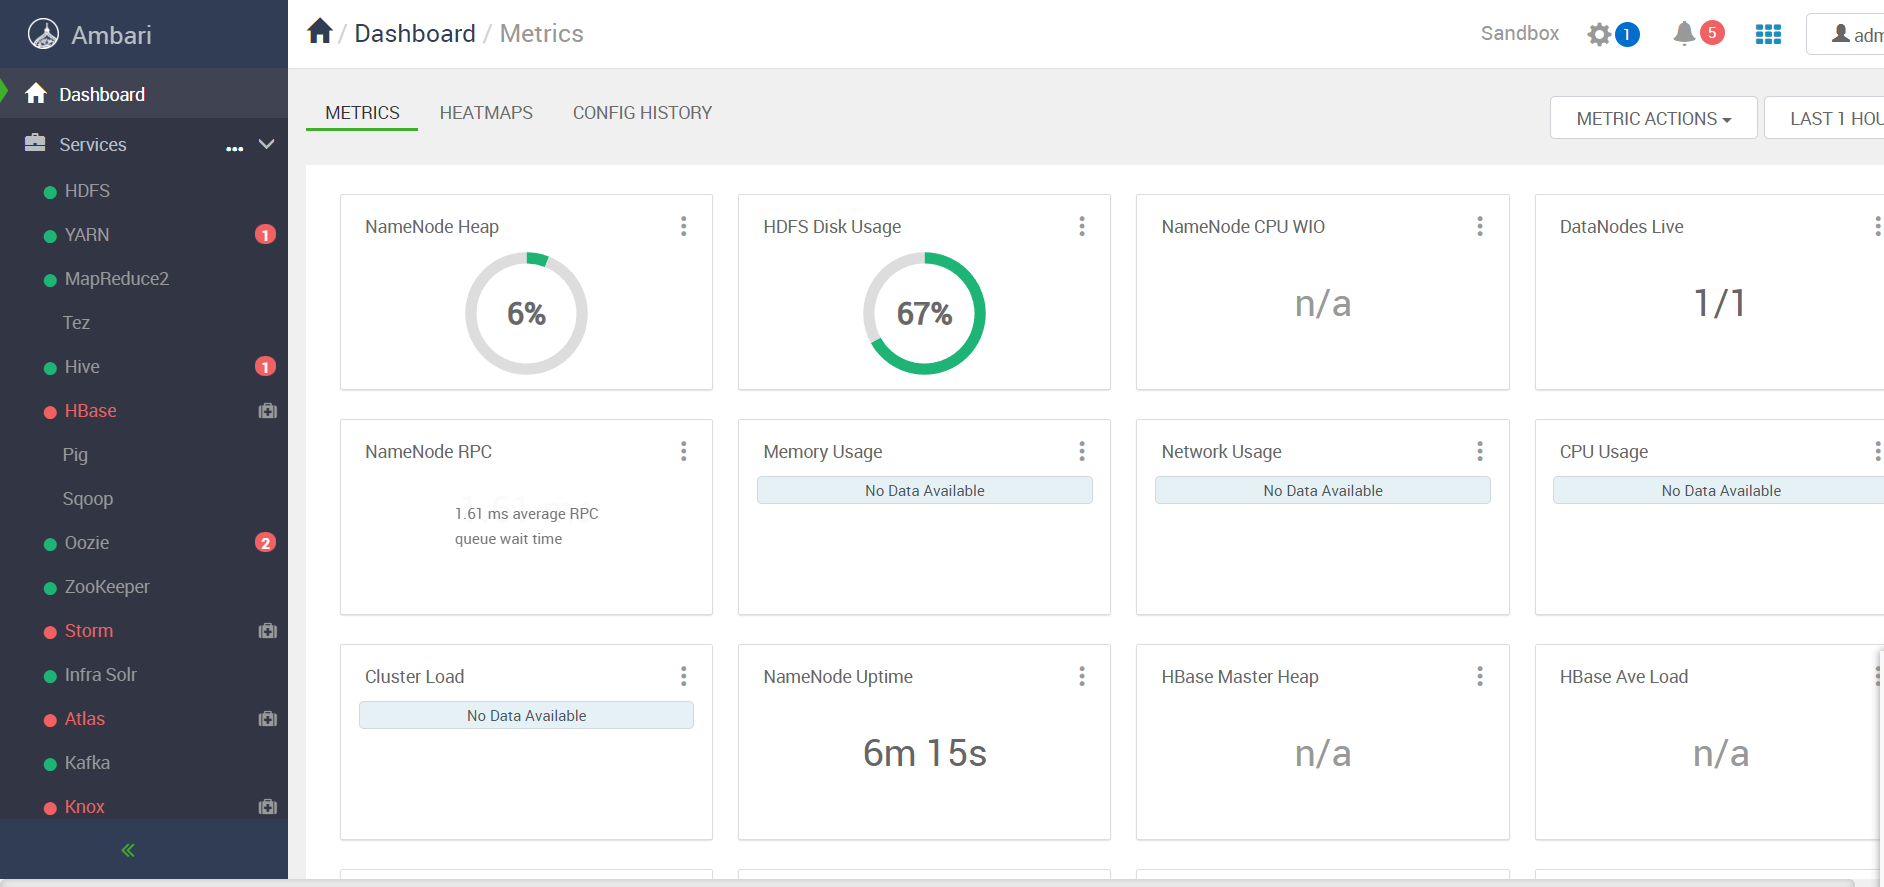Open Tez service
The image size is (1884, 887).
[x=76, y=323]
